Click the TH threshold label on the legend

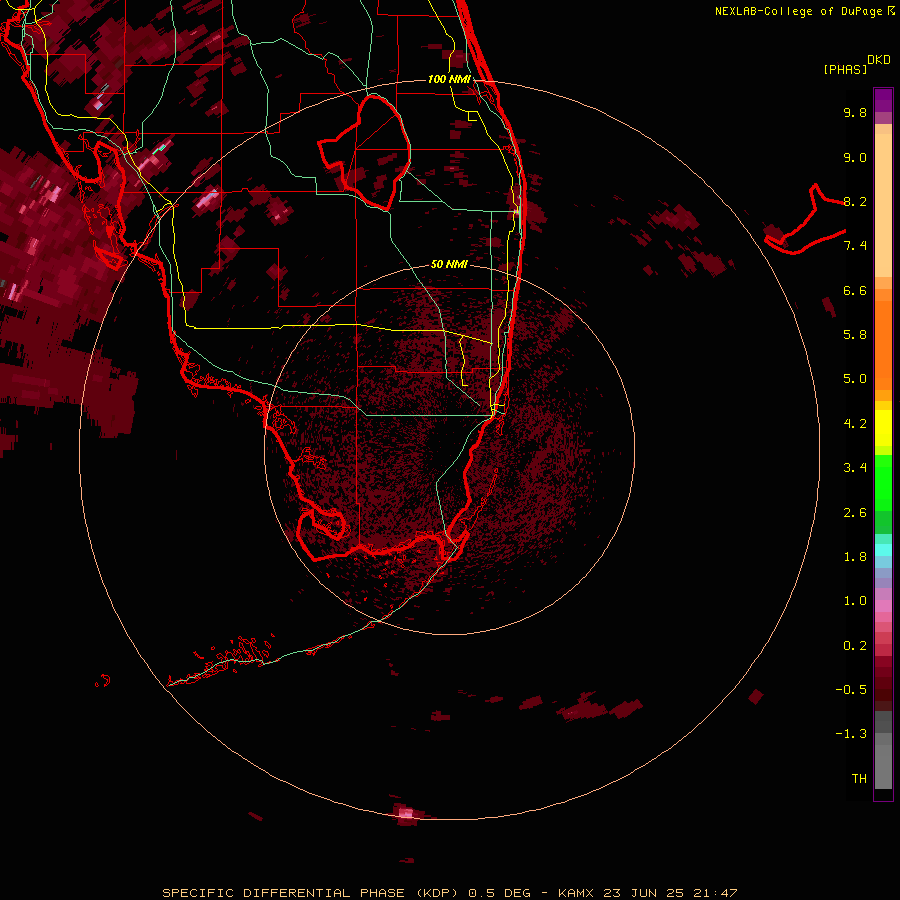(x=859, y=779)
